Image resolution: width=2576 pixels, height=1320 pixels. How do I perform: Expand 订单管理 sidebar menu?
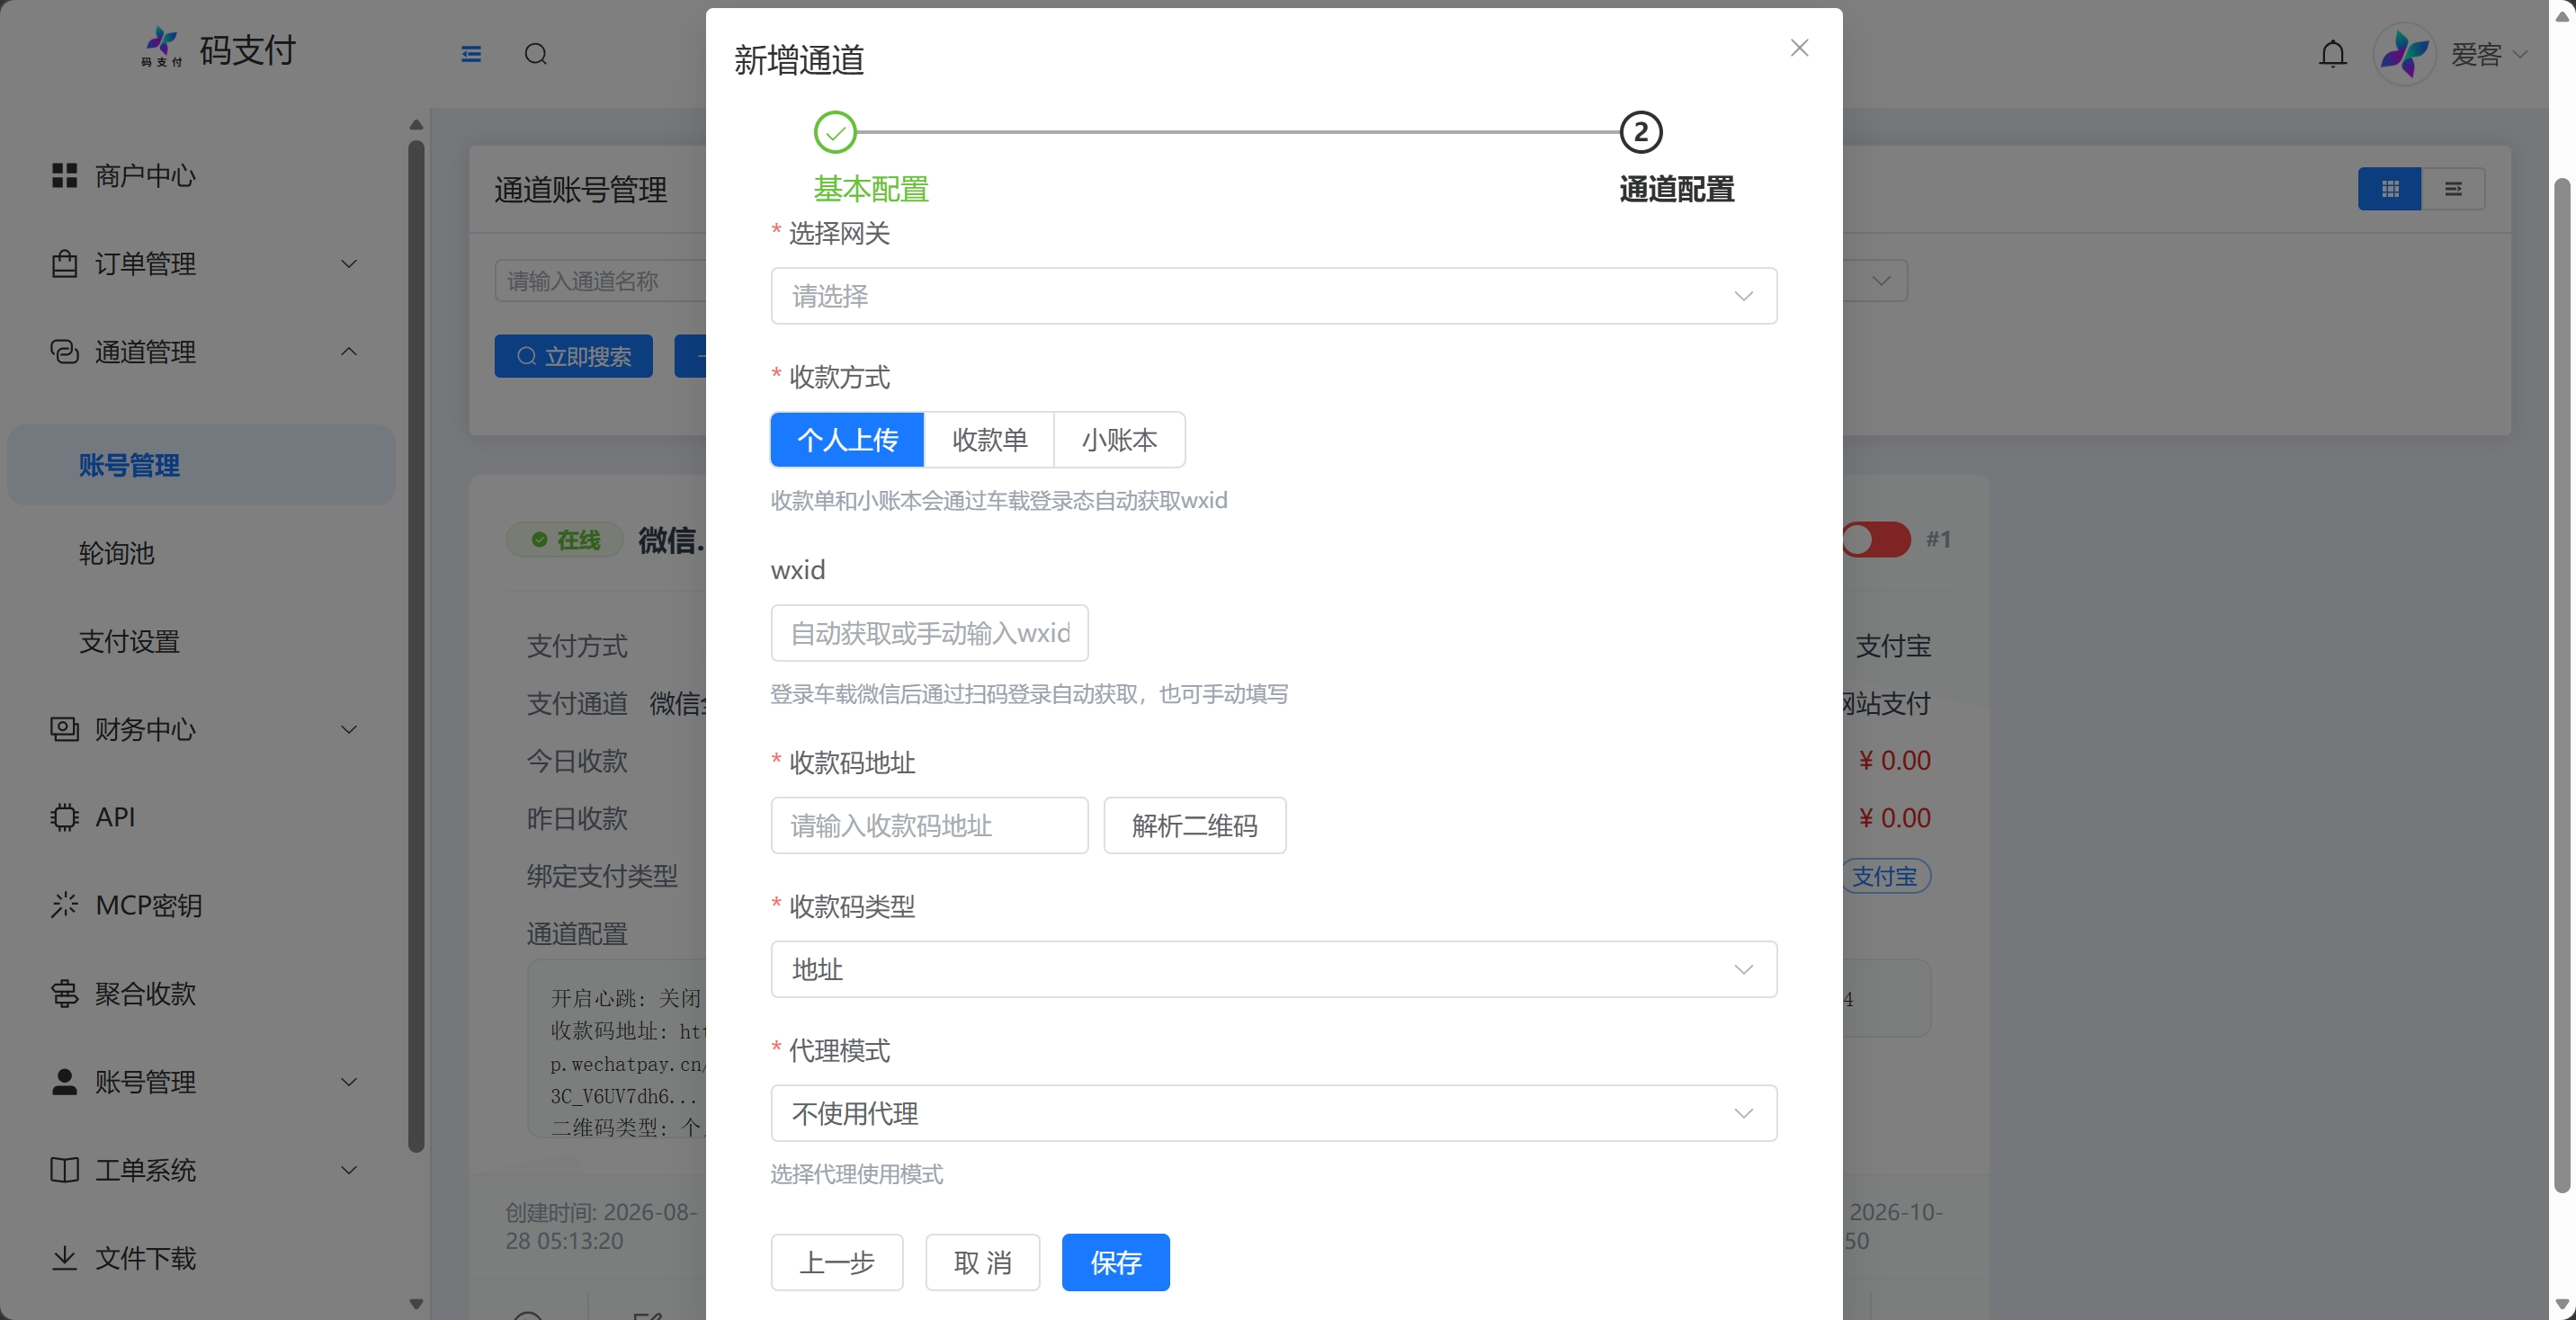pyautogui.click(x=202, y=264)
